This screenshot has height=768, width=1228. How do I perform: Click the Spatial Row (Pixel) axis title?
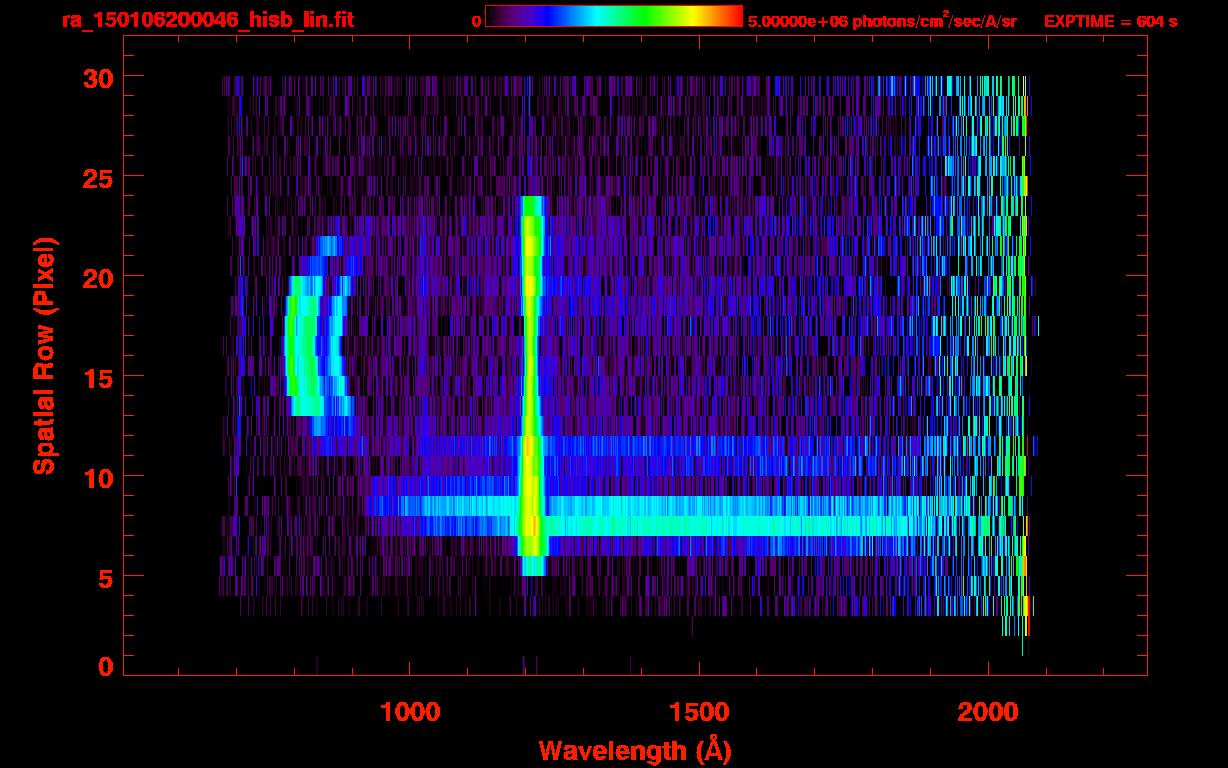point(45,356)
